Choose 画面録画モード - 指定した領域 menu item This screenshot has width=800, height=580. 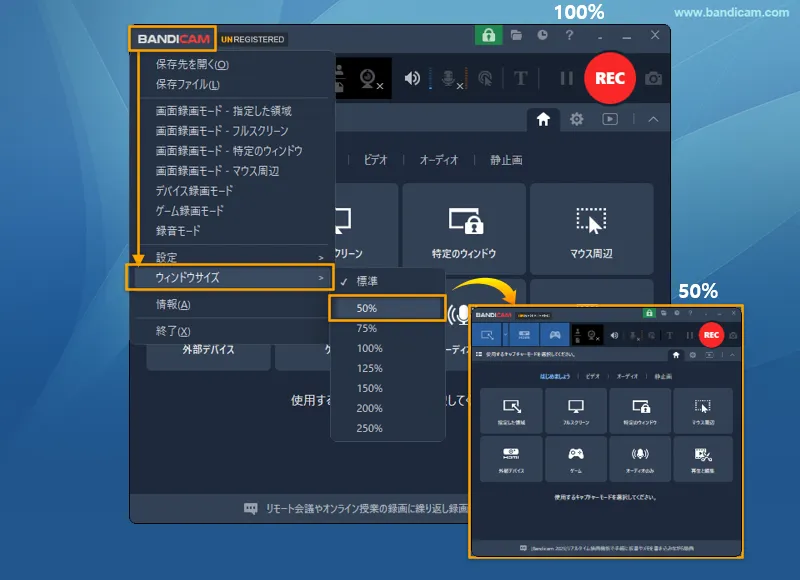pyautogui.click(x=223, y=111)
